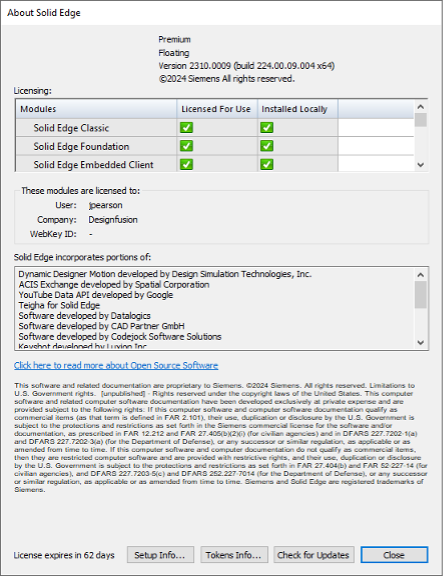The width and height of the screenshot is (444, 576).
Task: Click the ©2024 Siemens copyright line
Action: pos(227,79)
